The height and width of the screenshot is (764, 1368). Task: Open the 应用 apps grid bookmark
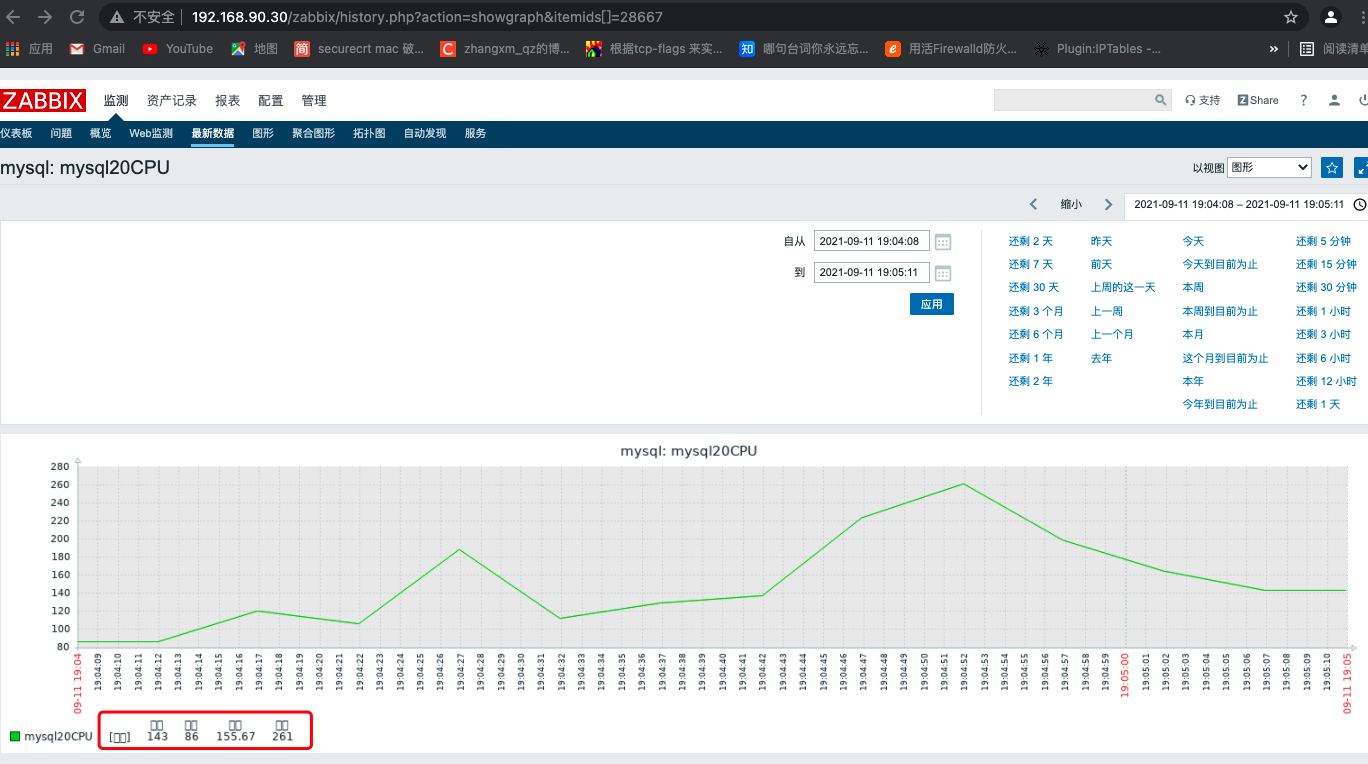[x=29, y=48]
